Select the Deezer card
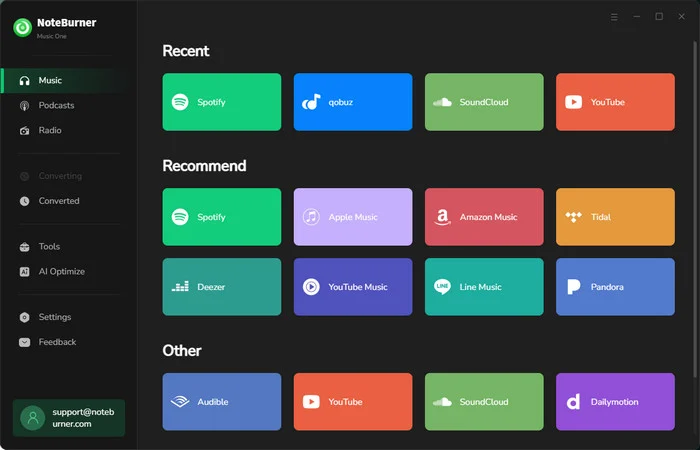The image size is (700, 450). pos(222,287)
